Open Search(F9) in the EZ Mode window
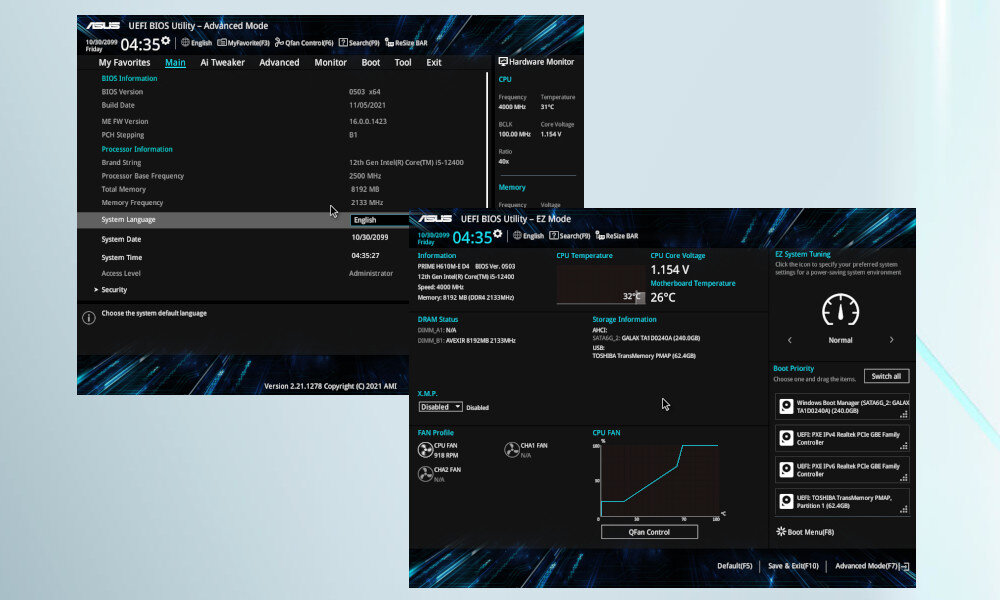 tap(570, 235)
